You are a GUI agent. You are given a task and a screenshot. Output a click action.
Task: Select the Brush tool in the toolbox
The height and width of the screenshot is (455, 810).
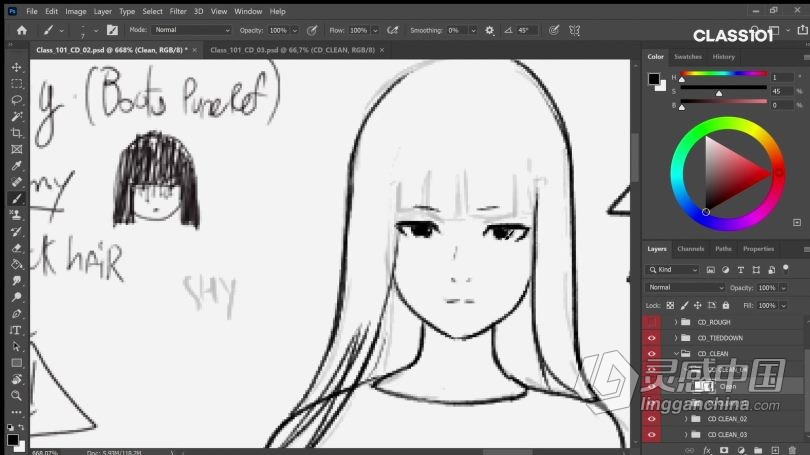pyautogui.click(x=17, y=199)
